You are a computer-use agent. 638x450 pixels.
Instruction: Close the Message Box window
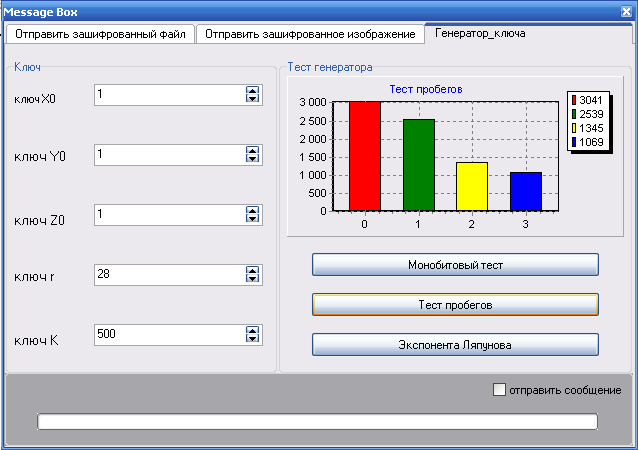tap(626, 11)
